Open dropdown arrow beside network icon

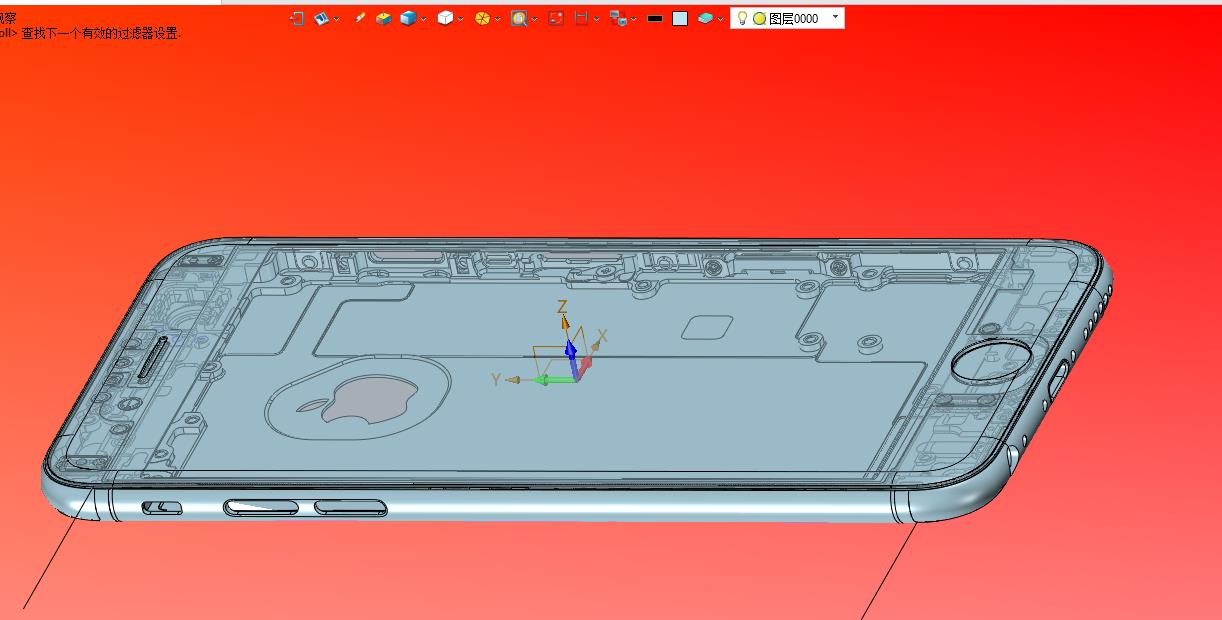point(634,19)
